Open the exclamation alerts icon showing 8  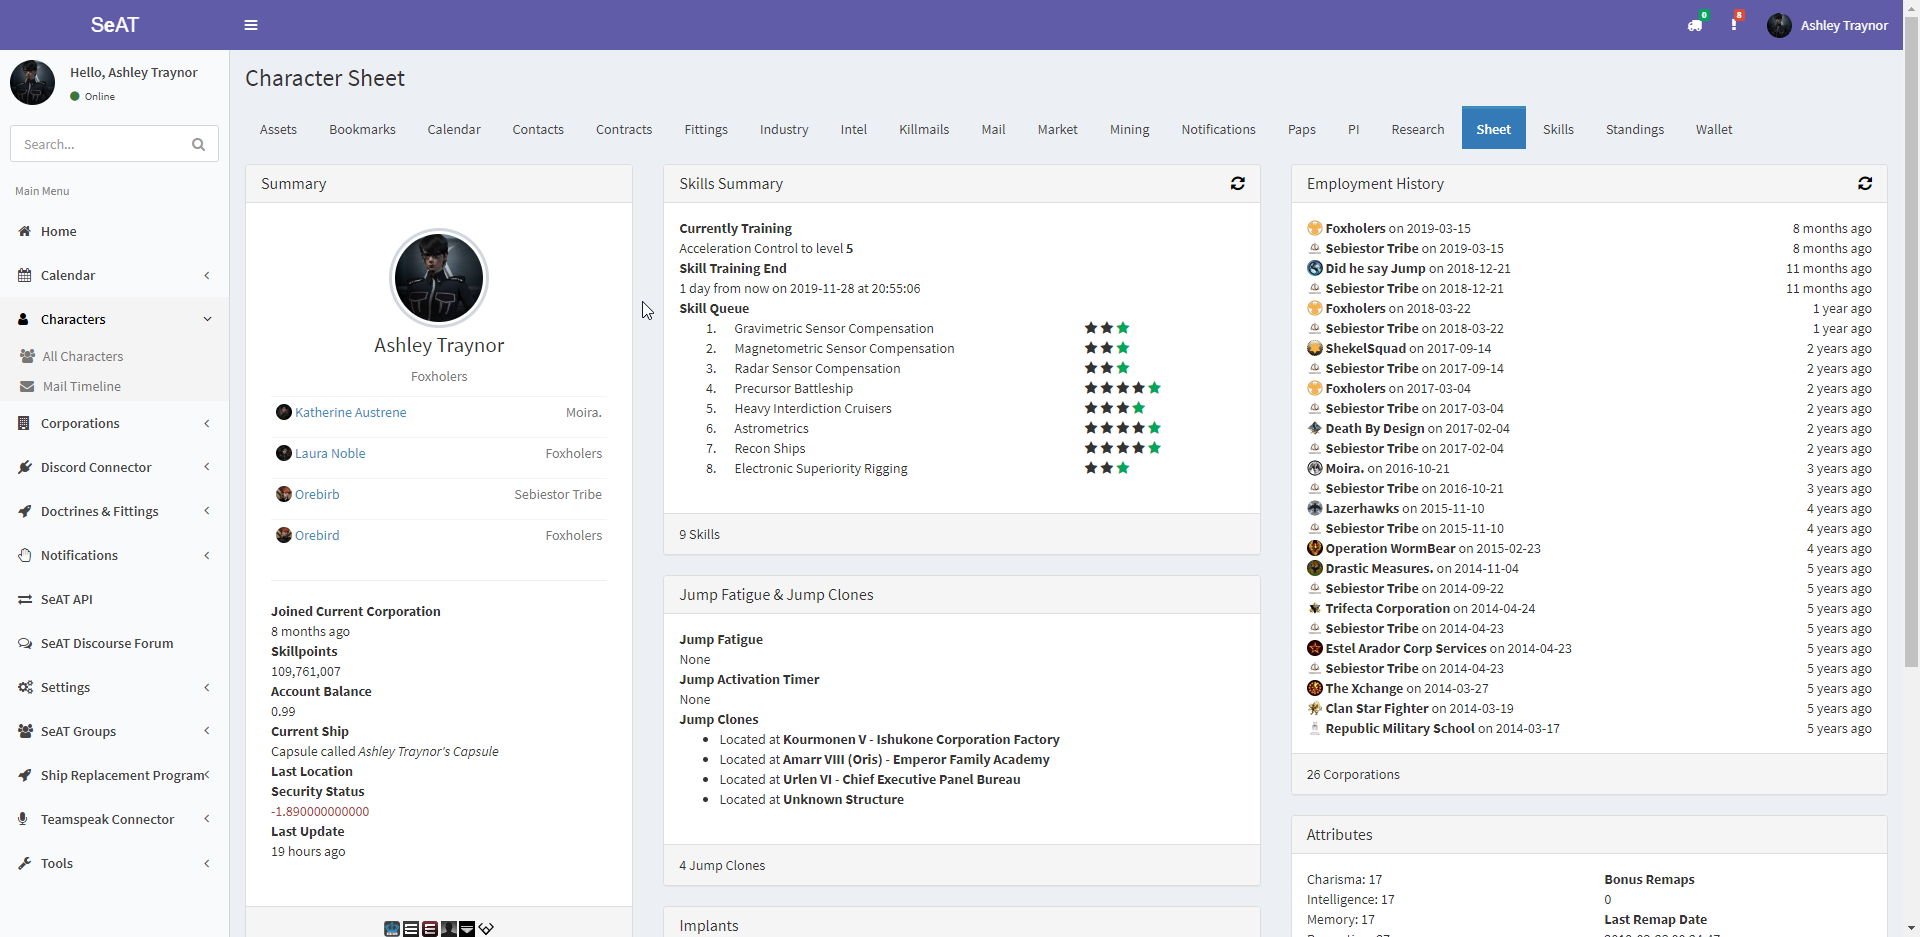[1734, 25]
